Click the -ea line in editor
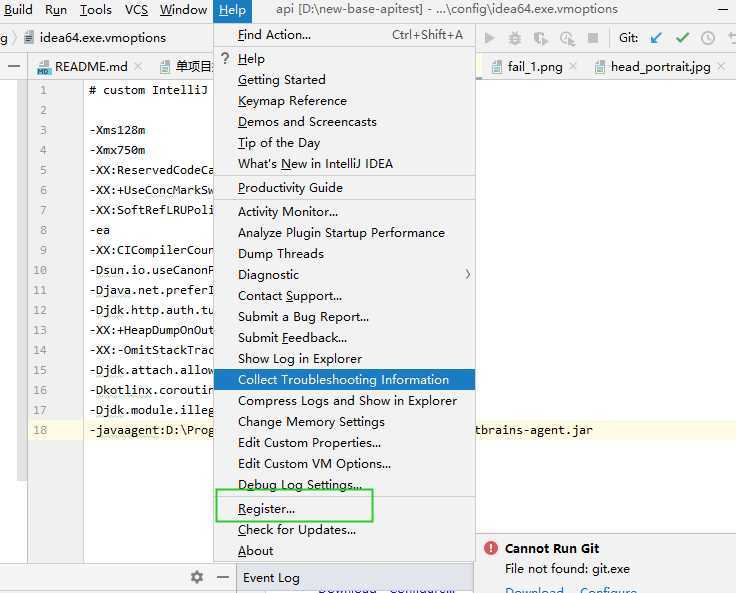 [x=100, y=230]
